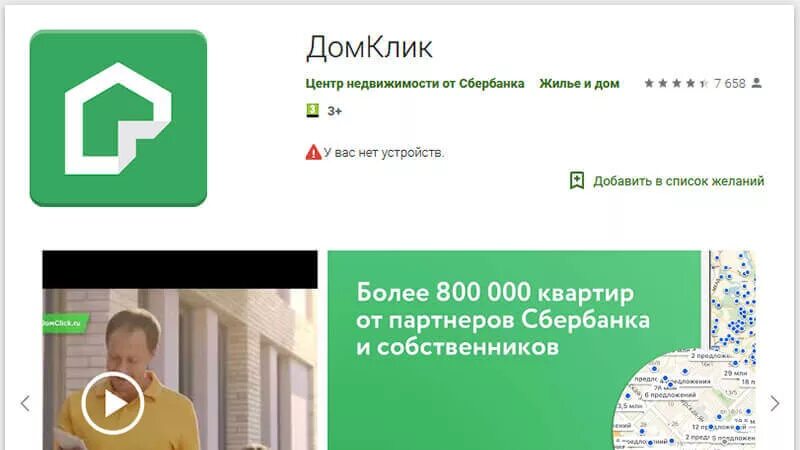This screenshot has height=450, width=800.
Task: Click the 7 658 ratings count
Action: 730,83
